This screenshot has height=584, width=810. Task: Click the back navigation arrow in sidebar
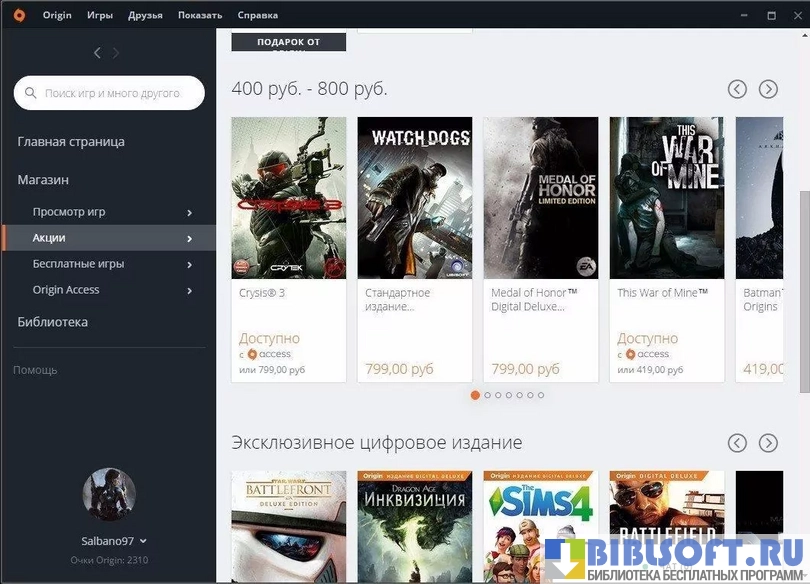(97, 53)
